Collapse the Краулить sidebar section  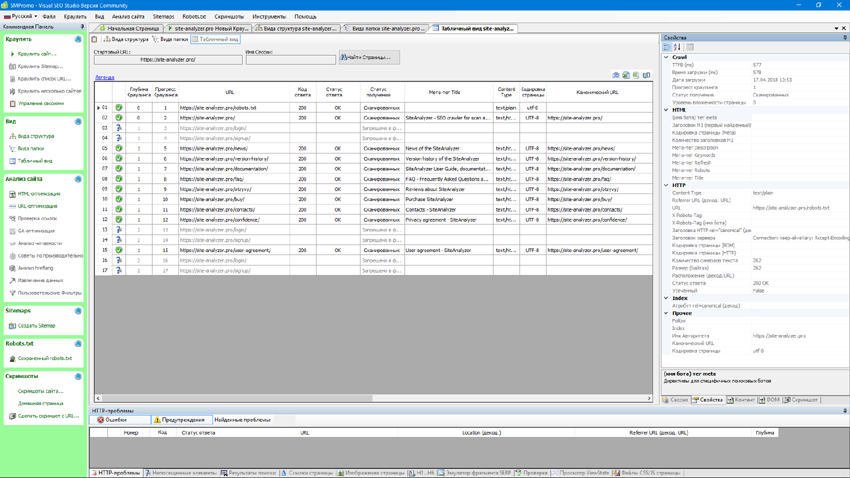pyautogui.click(x=78, y=40)
